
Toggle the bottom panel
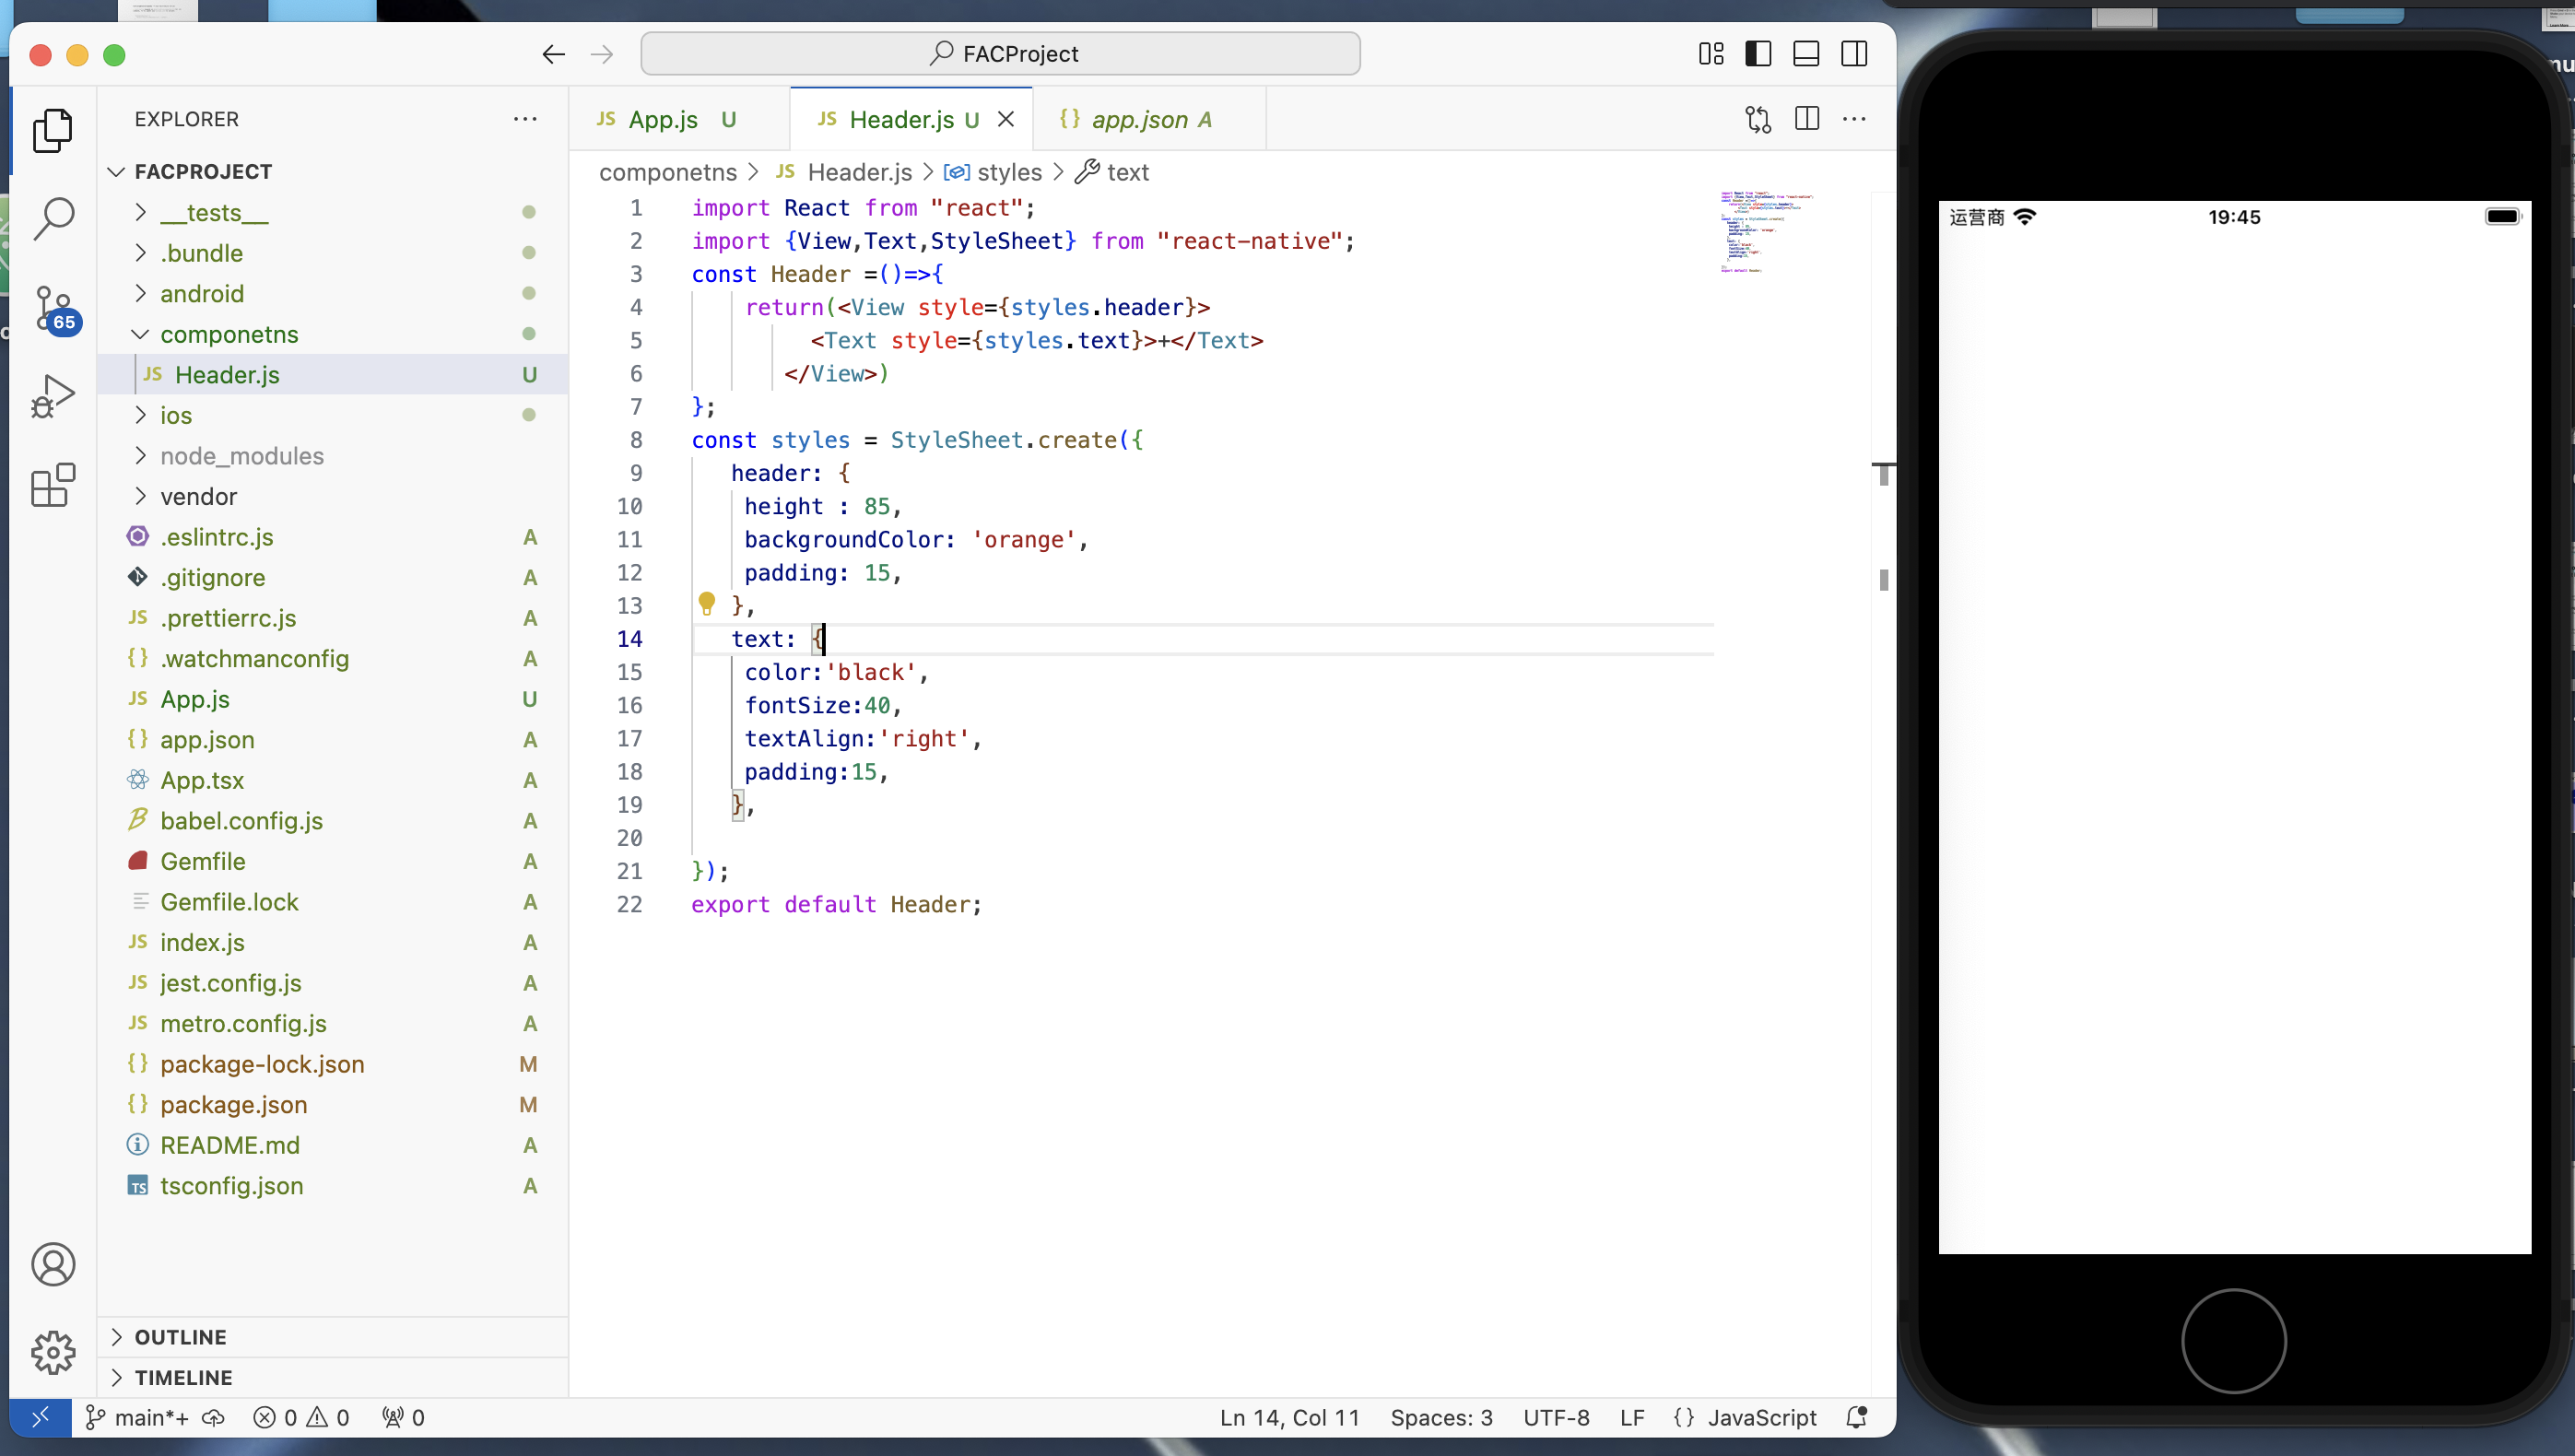click(x=1806, y=54)
